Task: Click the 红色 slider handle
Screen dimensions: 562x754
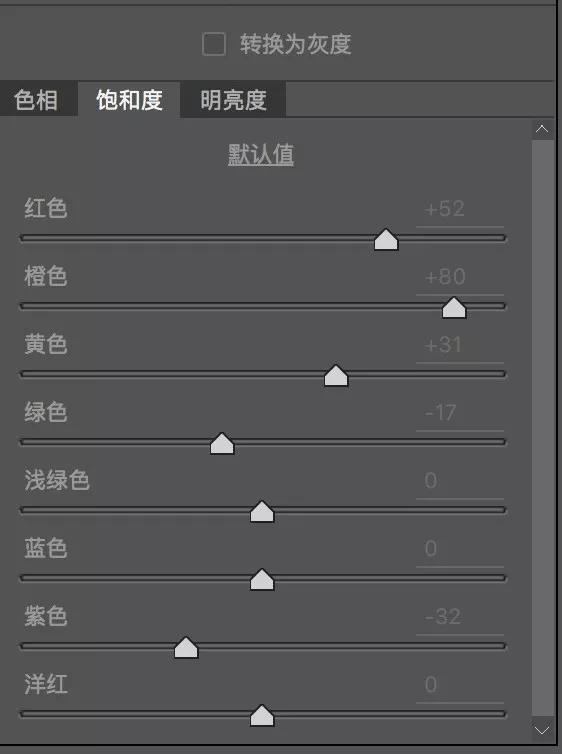Action: [x=386, y=239]
